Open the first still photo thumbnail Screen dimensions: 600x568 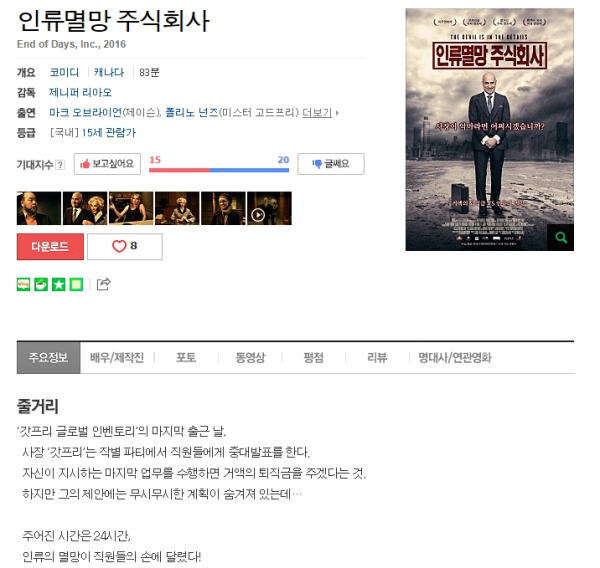pyautogui.click(x=39, y=208)
